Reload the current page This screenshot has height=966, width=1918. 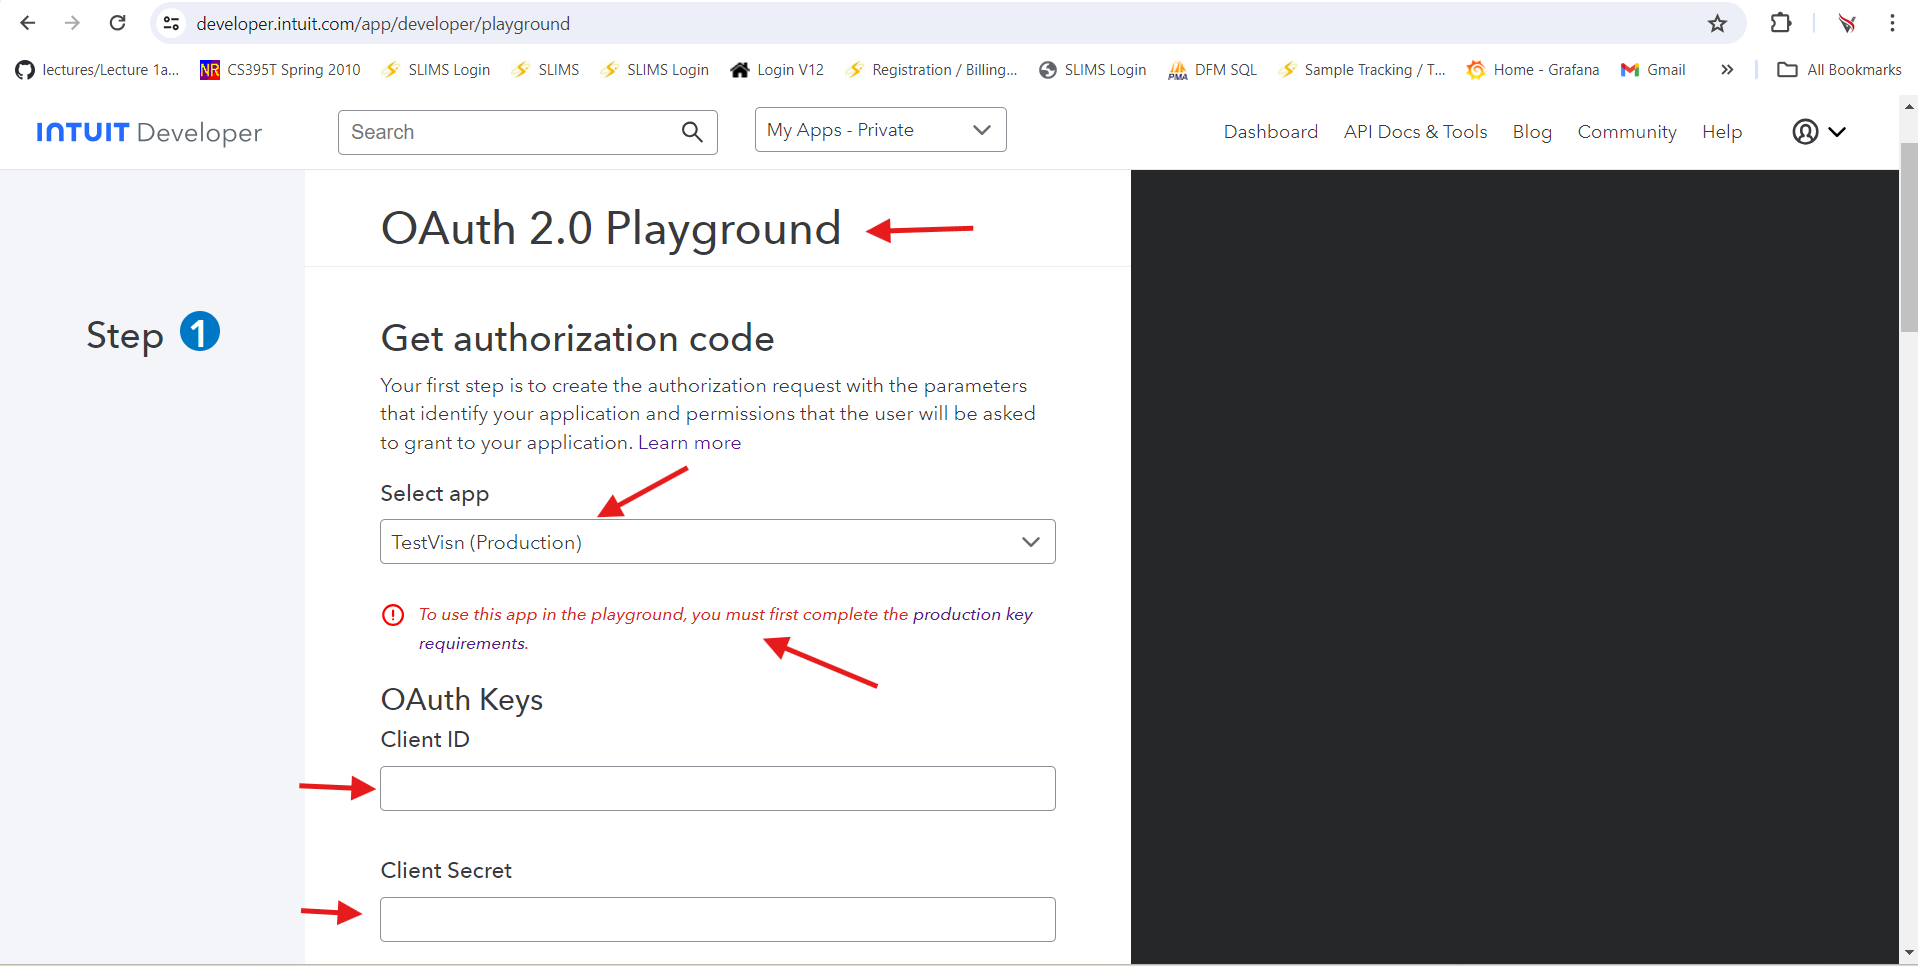pos(117,23)
